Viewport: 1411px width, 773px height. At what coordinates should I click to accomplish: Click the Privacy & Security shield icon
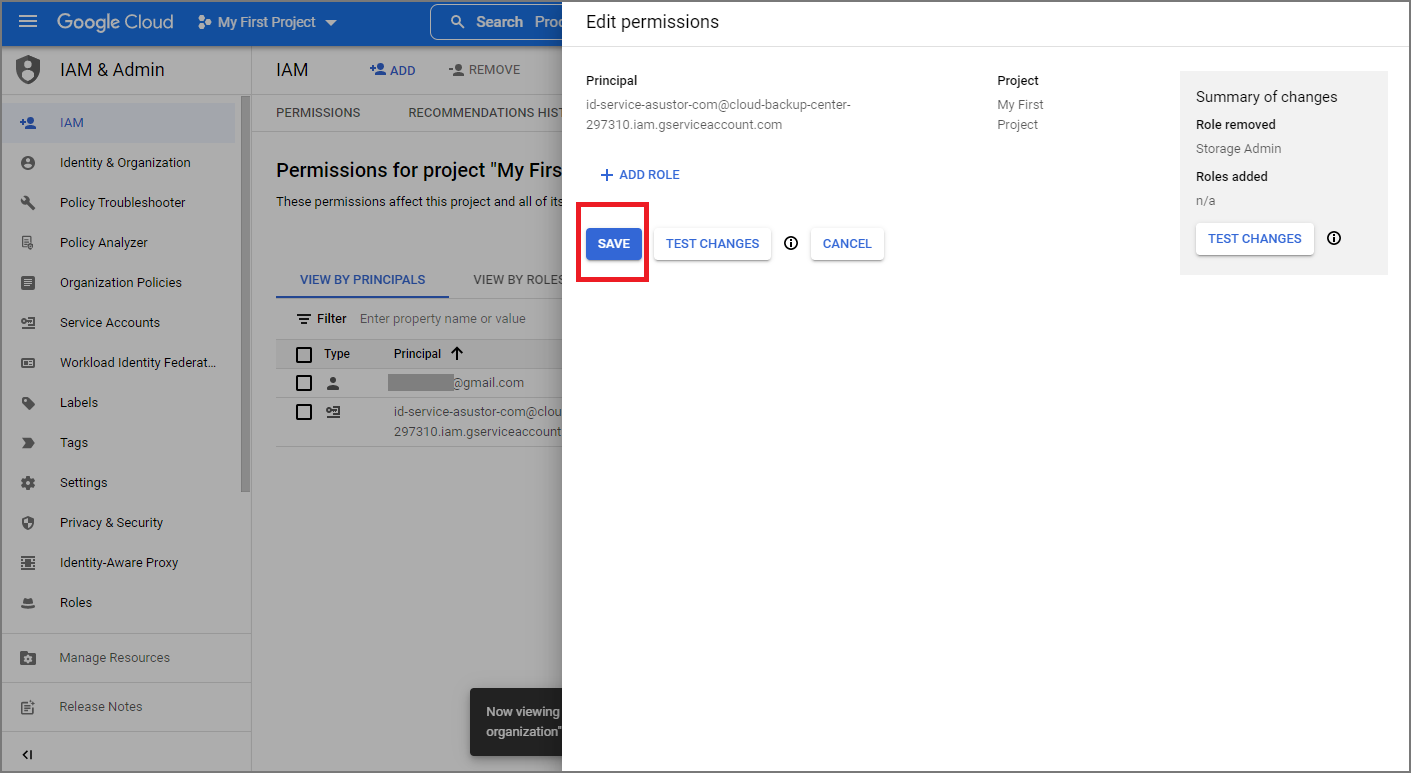tap(28, 523)
